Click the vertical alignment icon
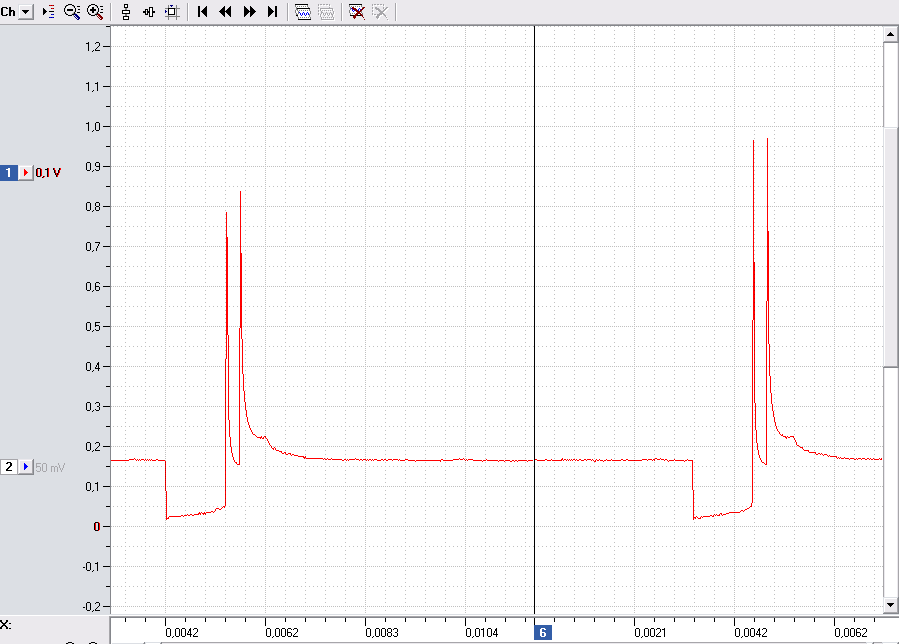Screen dimensions: 899x644 (x=126, y=11)
